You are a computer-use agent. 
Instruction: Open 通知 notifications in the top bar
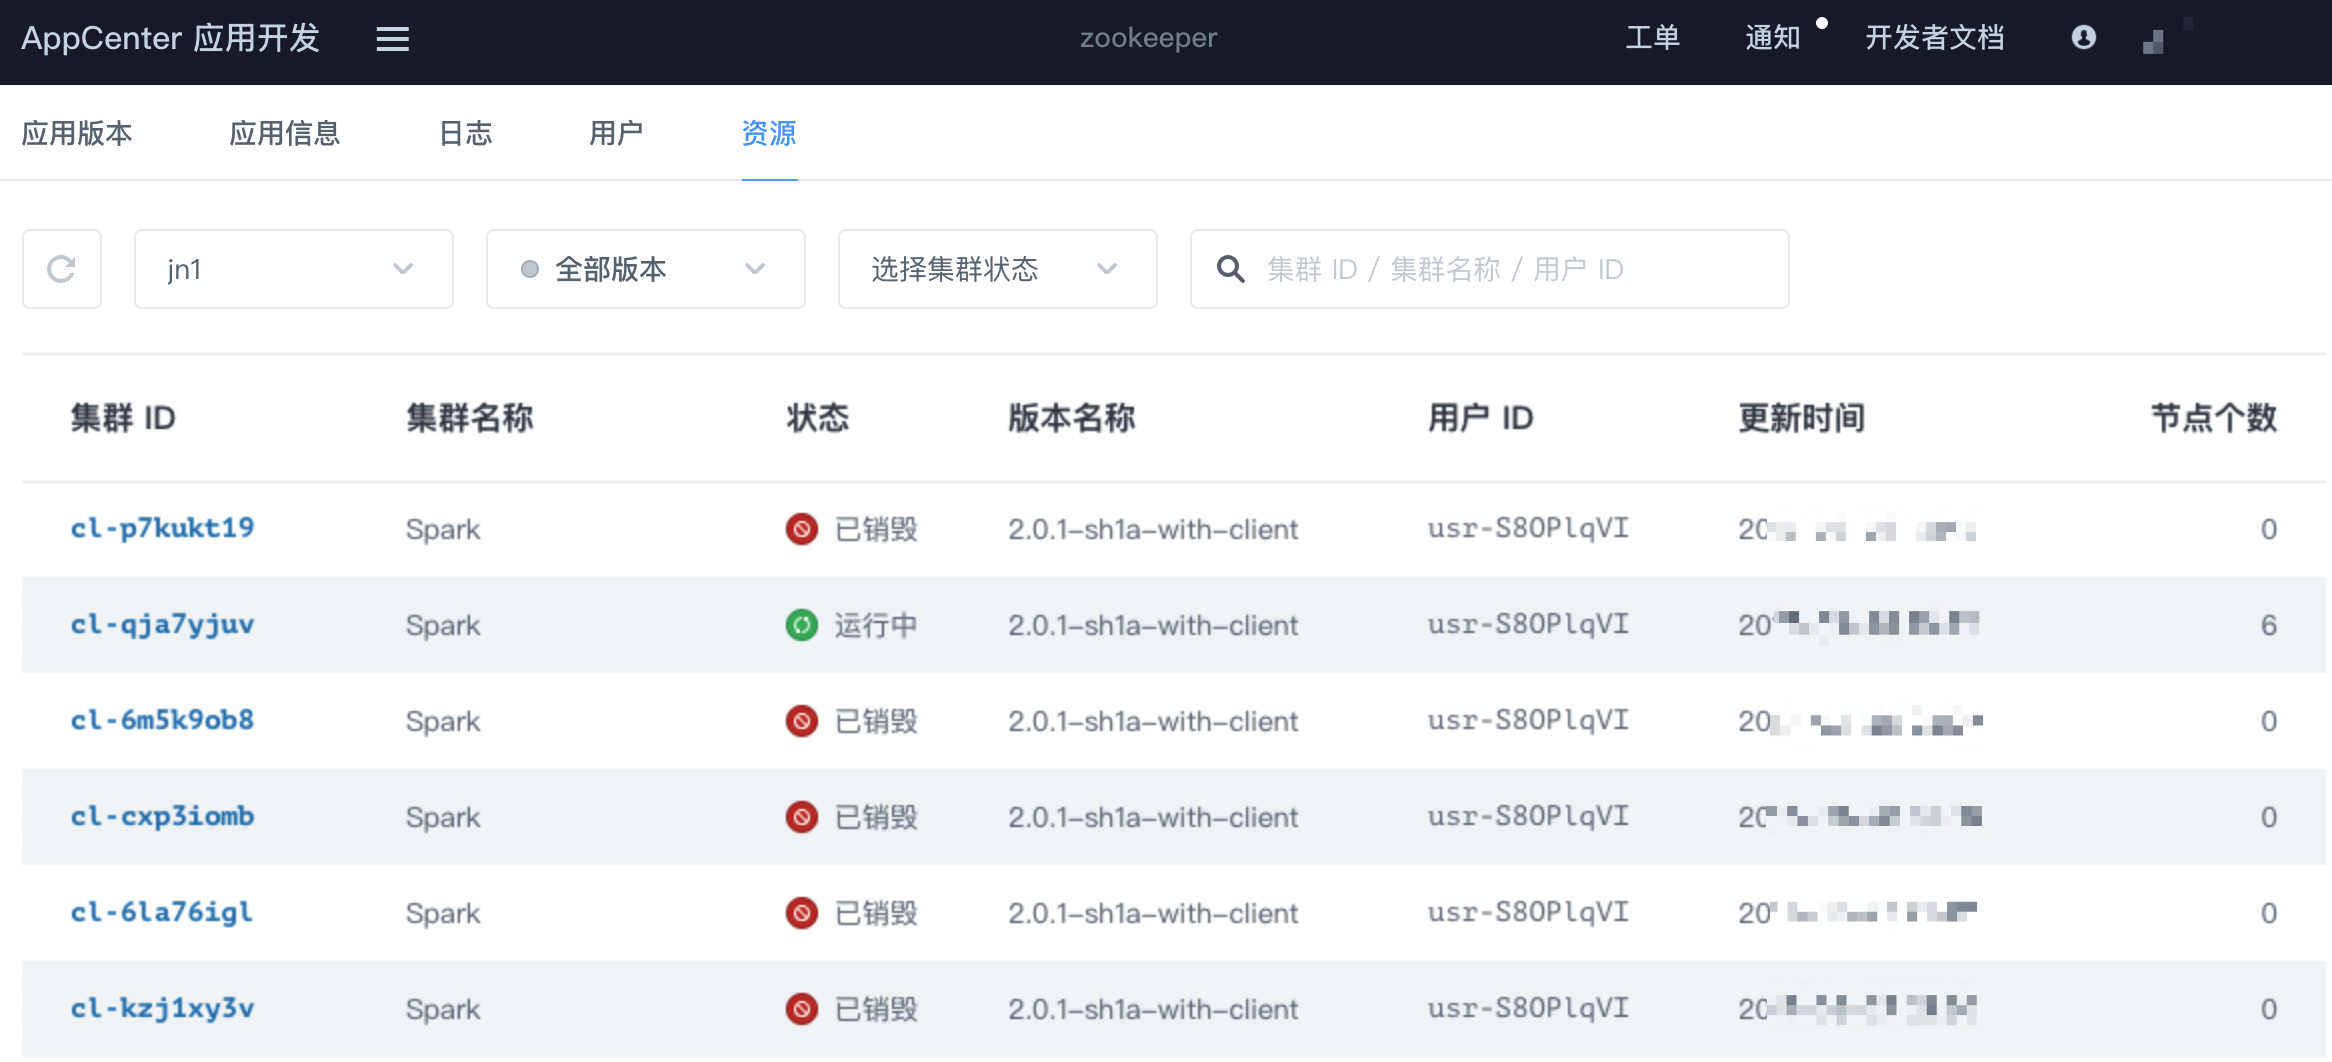[1772, 38]
